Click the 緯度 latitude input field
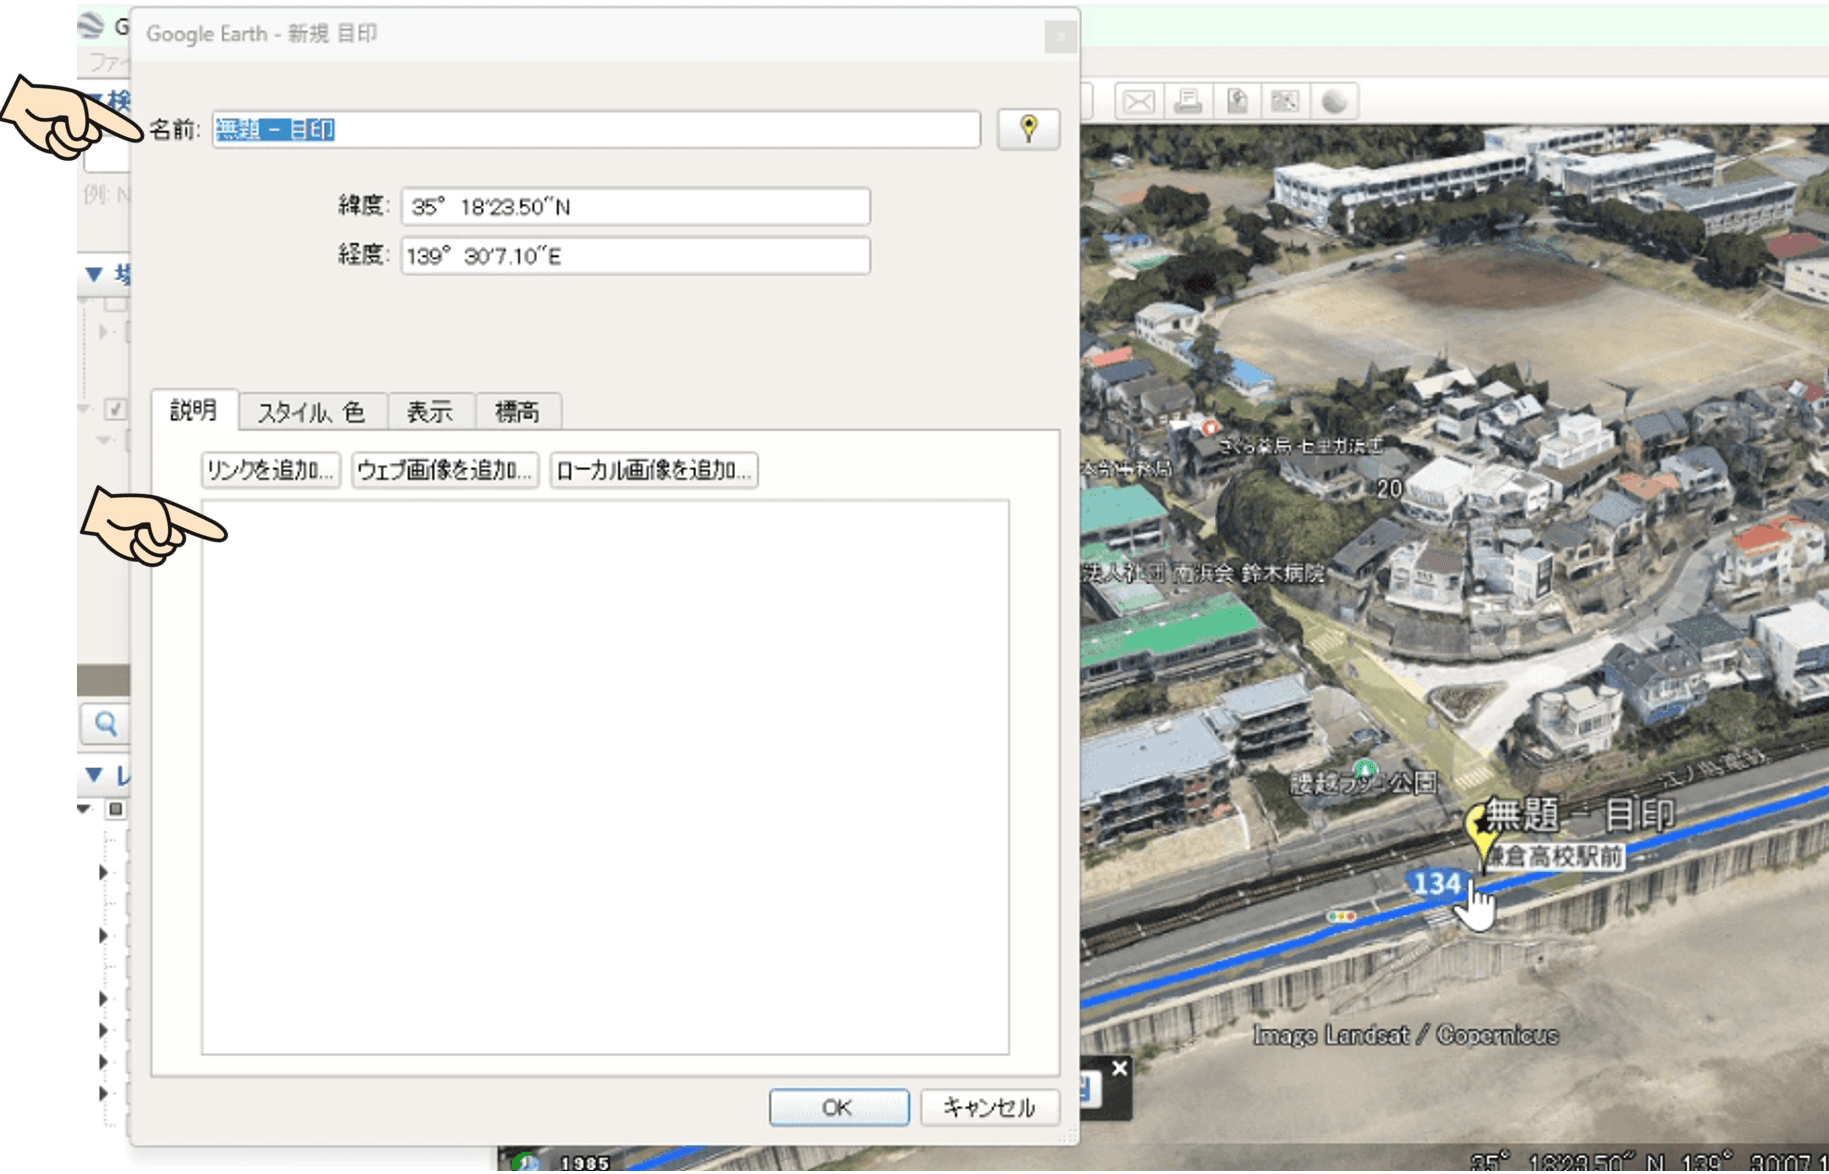 635,207
